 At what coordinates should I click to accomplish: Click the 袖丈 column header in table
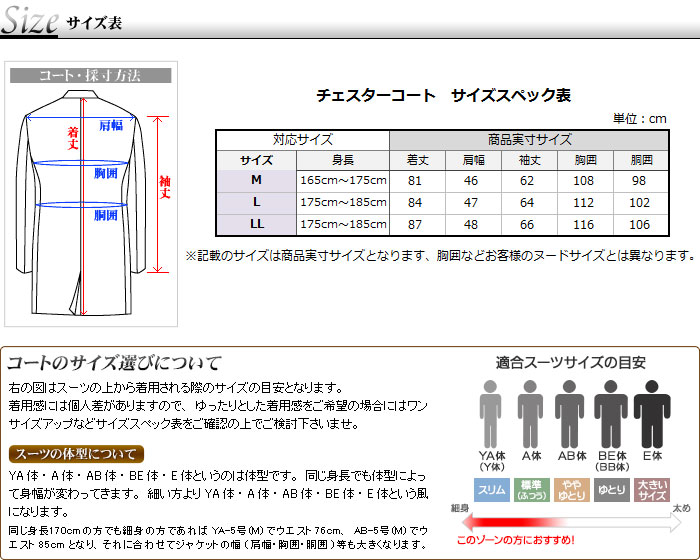tap(529, 160)
